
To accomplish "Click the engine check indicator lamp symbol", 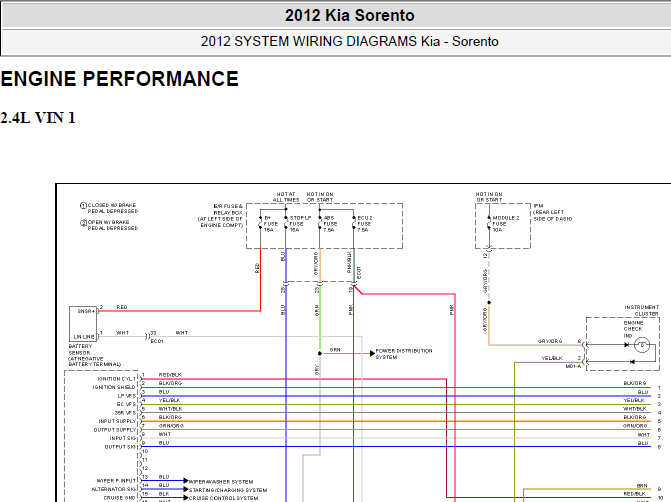I will pyautogui.click(x=642, y=345).
